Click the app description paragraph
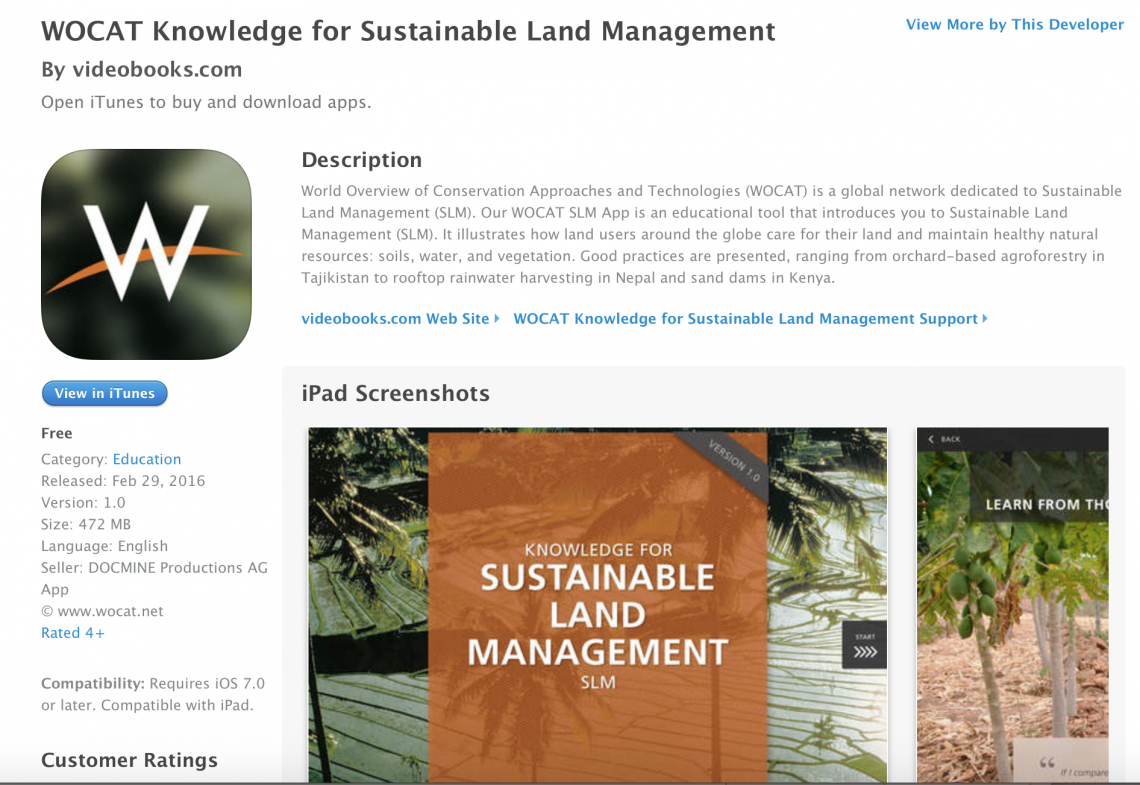The image size is (1140, 785). coord(712,234)
